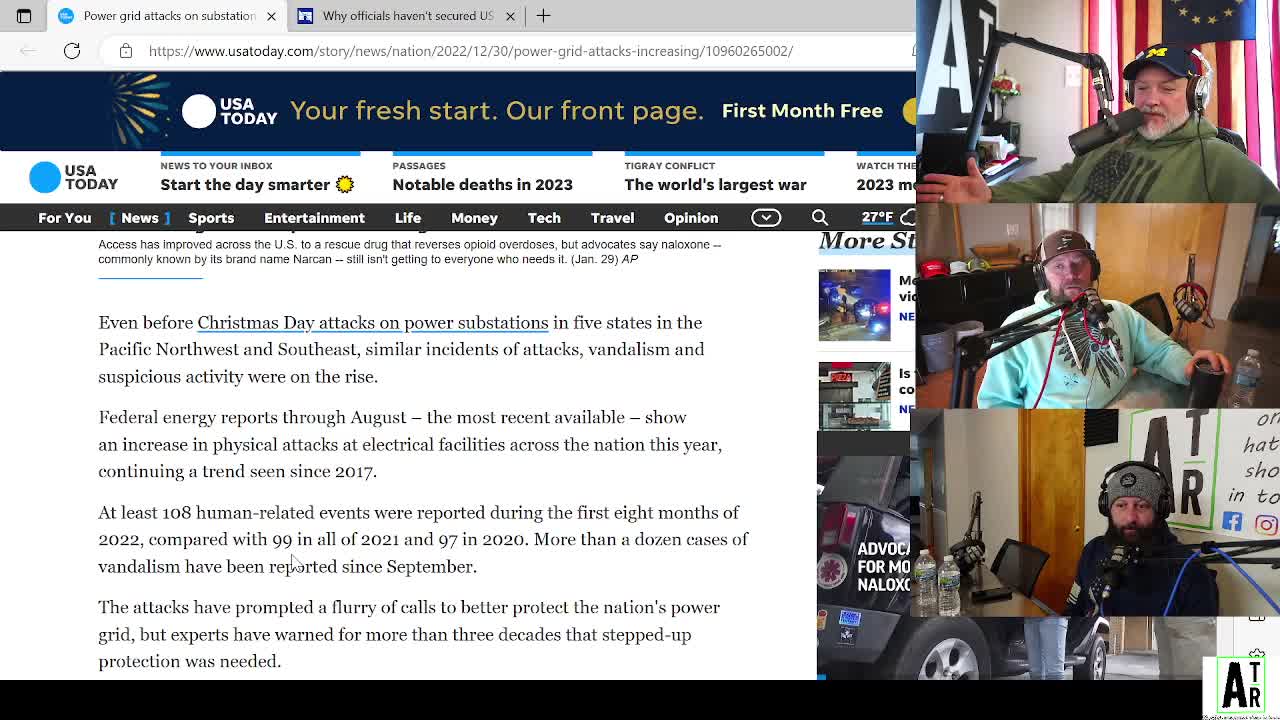Select Opinion section in navigation
This screenshot has width=1280, height=720.
pos(691,218)
